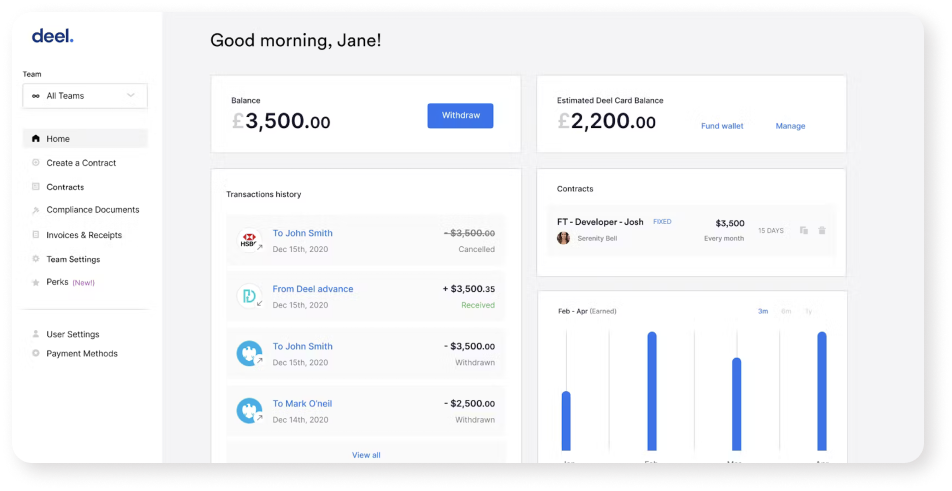952x491 pixels.
Task: Click the deel logo
Action: point(52,36)
